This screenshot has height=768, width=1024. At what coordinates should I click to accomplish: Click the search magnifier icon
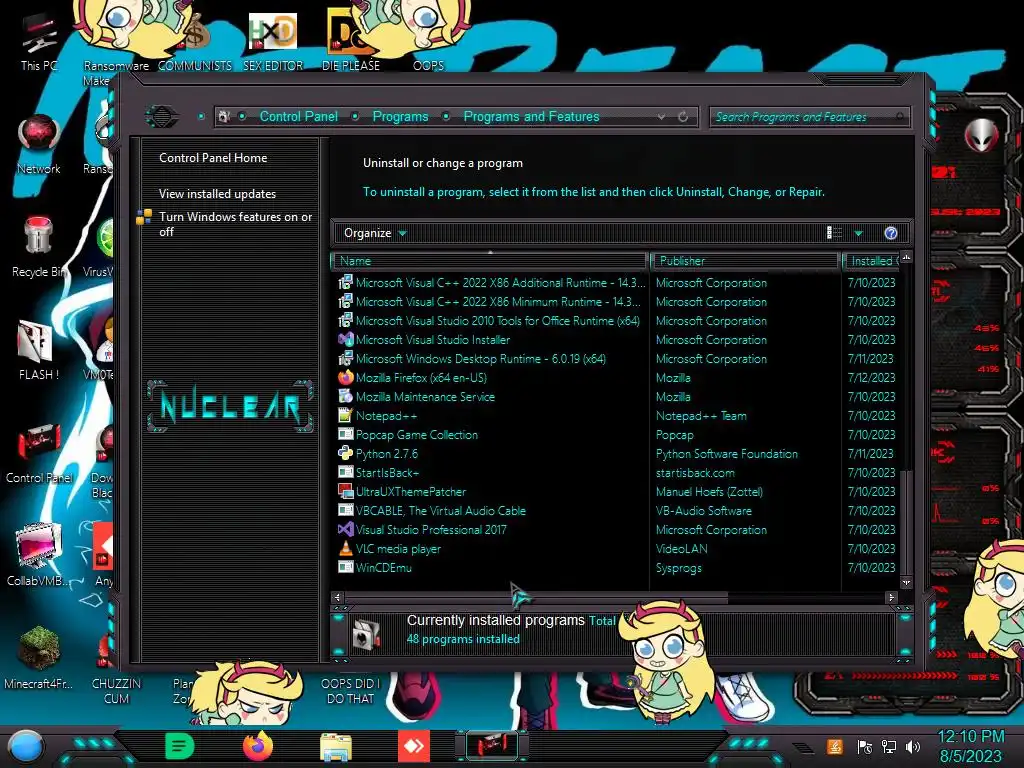(900, 117)
